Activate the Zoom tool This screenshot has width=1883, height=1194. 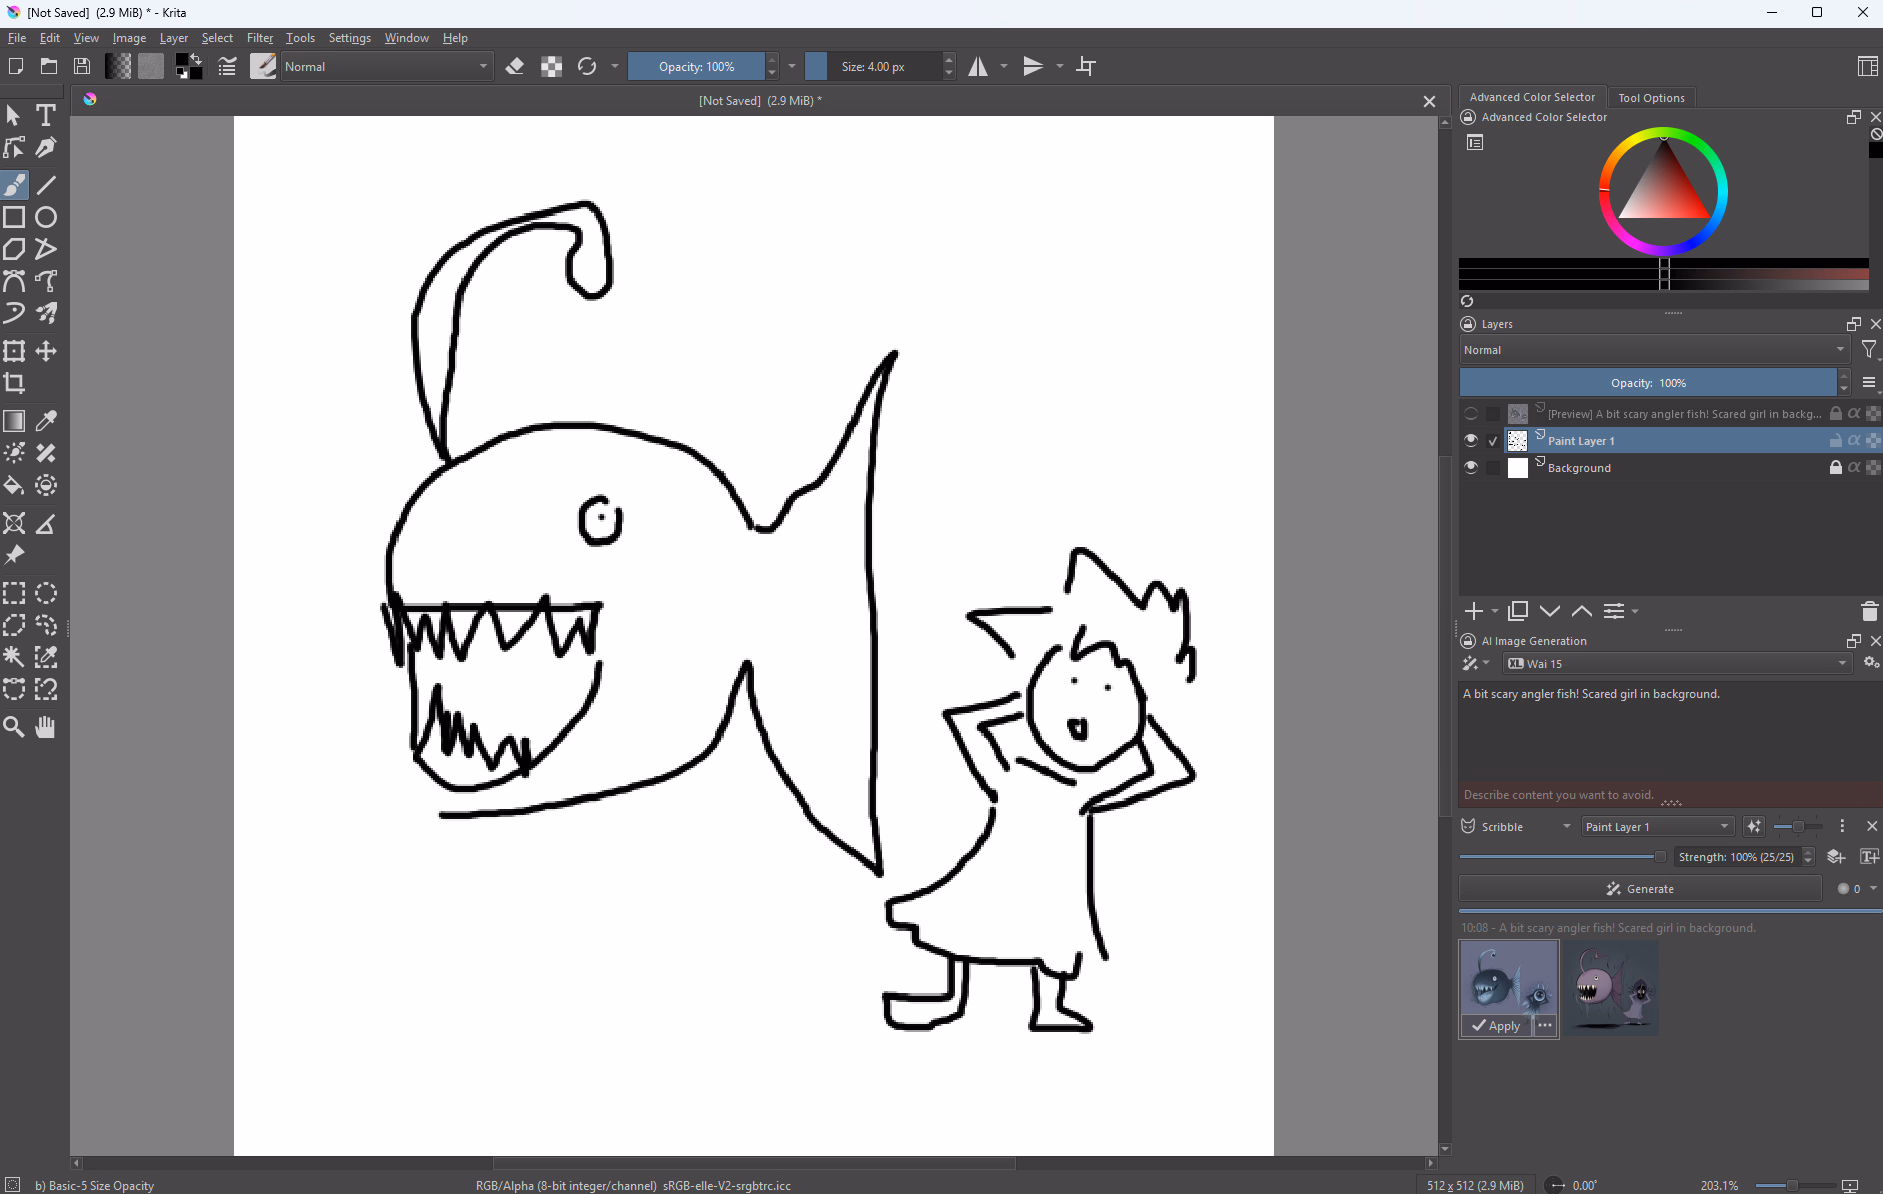[14, 727]
